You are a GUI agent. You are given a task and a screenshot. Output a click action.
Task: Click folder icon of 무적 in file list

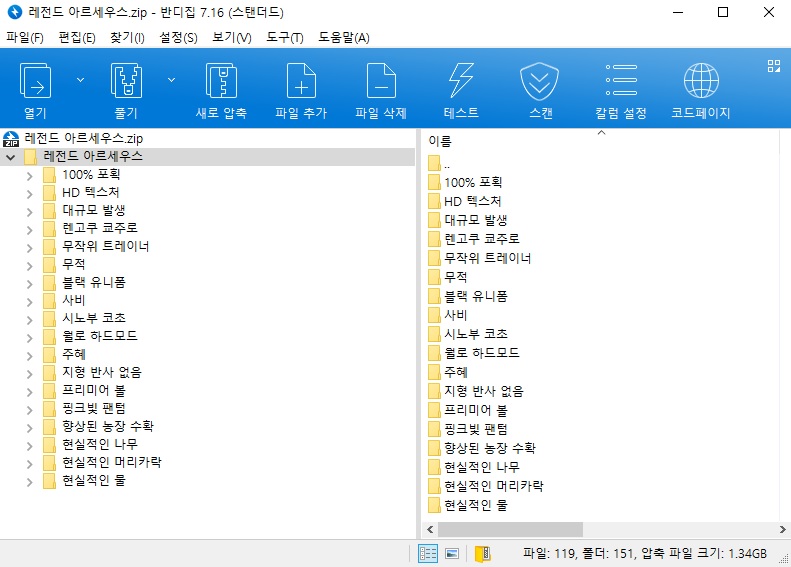click(x=434, y=277)
